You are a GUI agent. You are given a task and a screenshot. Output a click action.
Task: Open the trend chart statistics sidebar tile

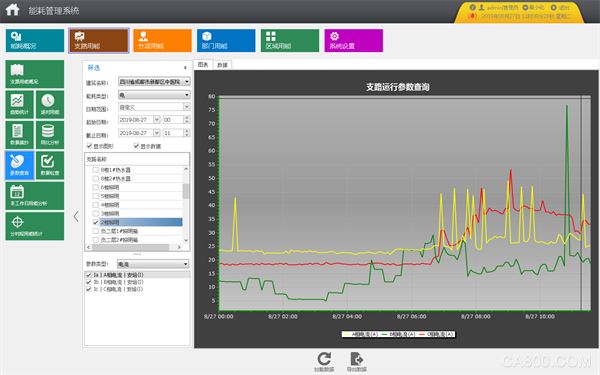[x=20, y=104]
